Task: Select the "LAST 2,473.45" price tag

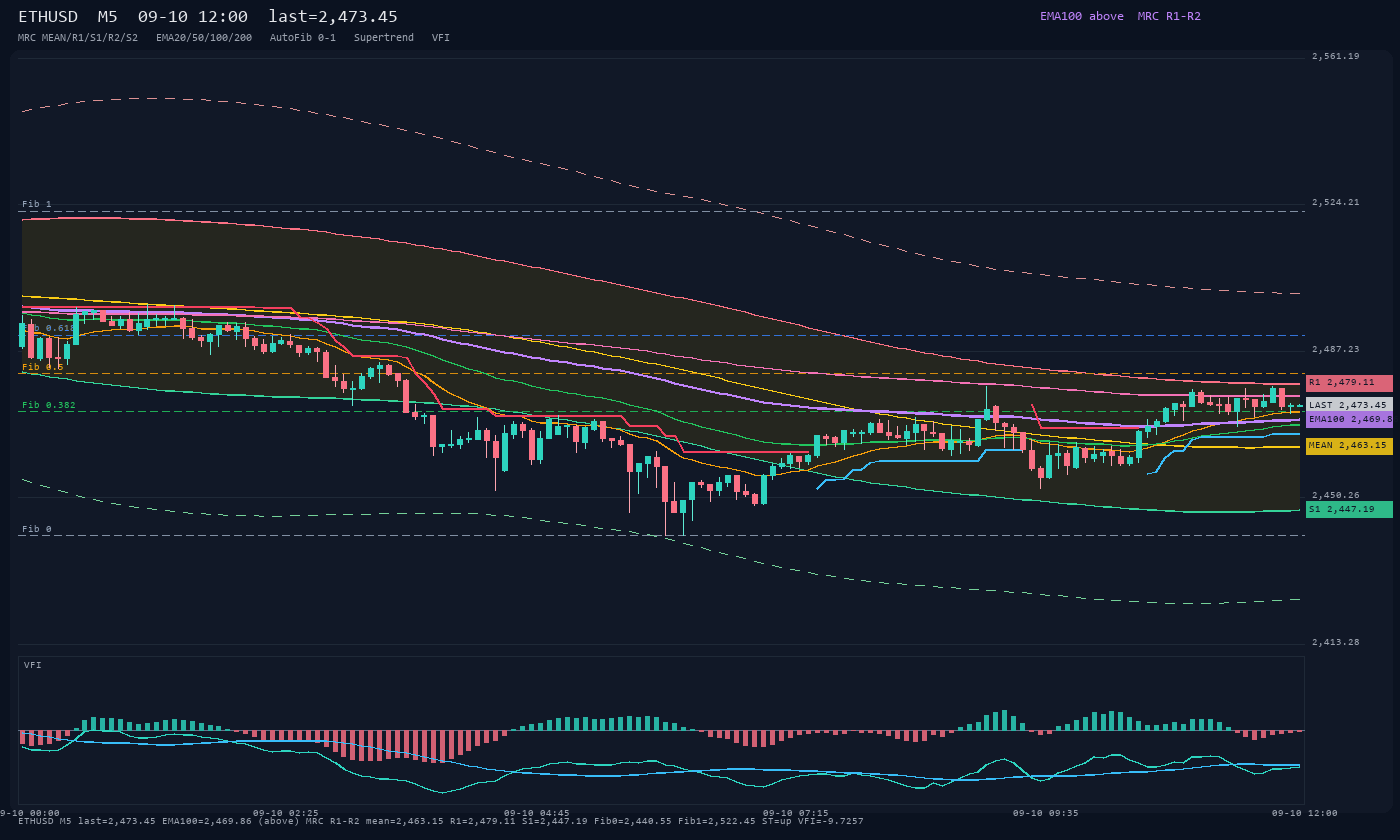Action: pos(1349,405)
